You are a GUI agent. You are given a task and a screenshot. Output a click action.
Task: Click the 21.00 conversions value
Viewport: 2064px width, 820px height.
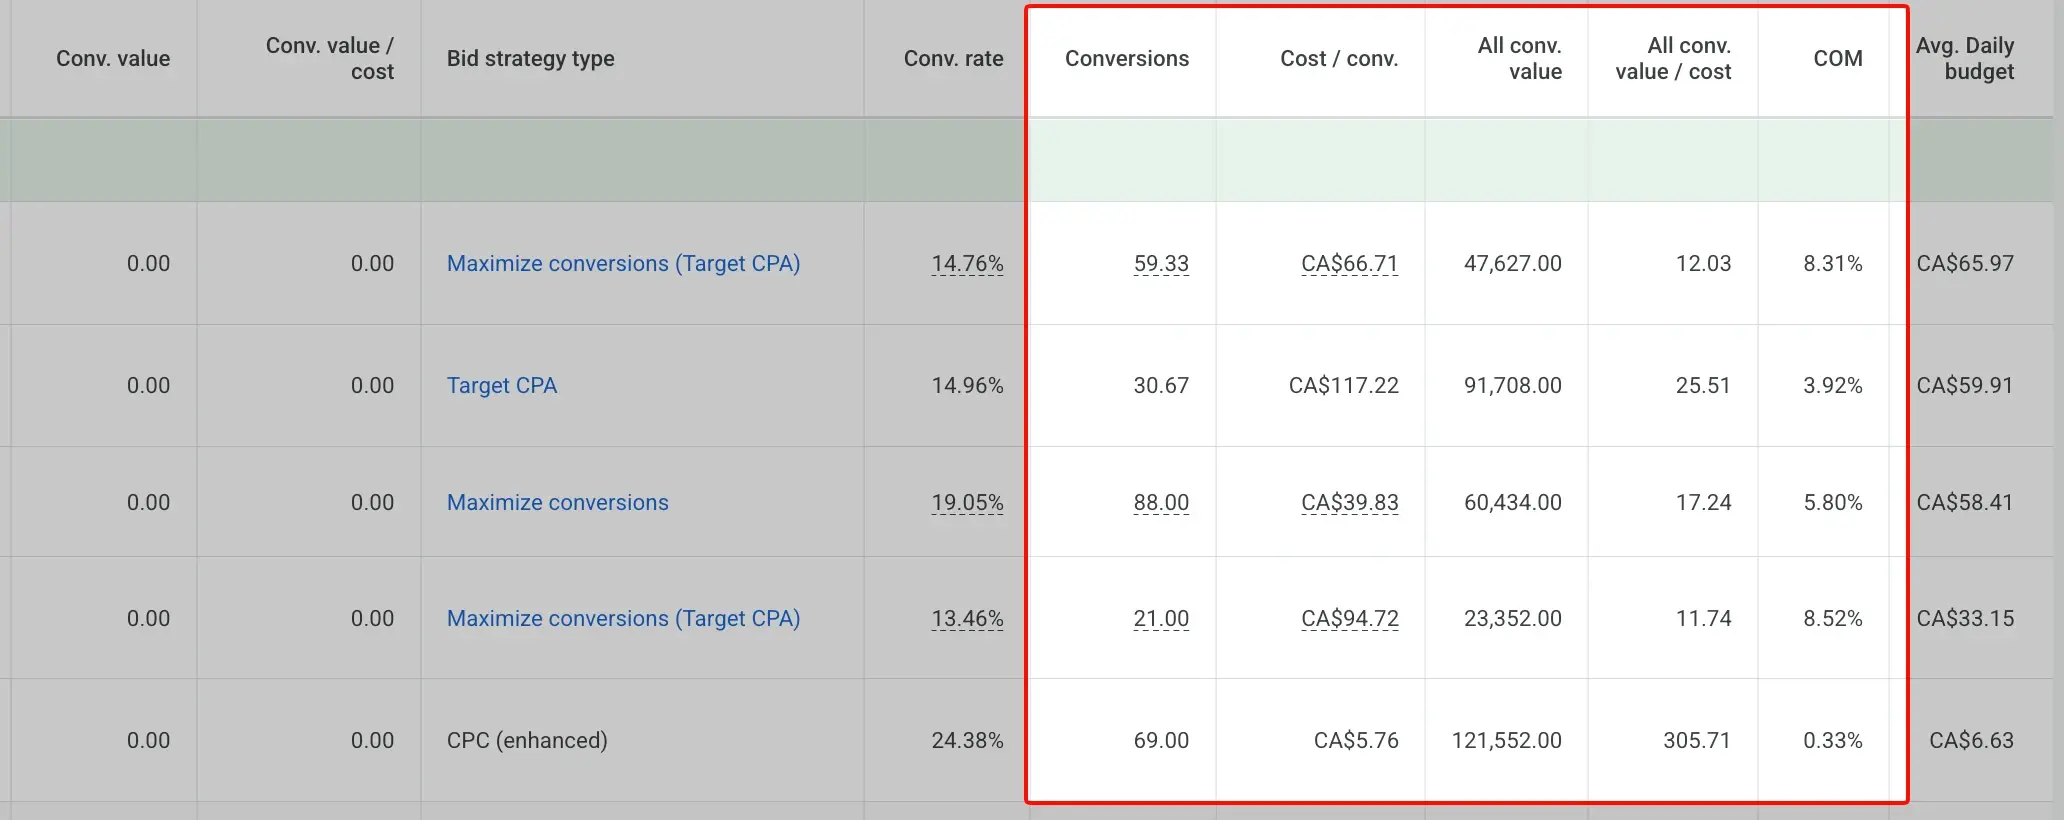pyautogui.click(x=1161, y=618)
